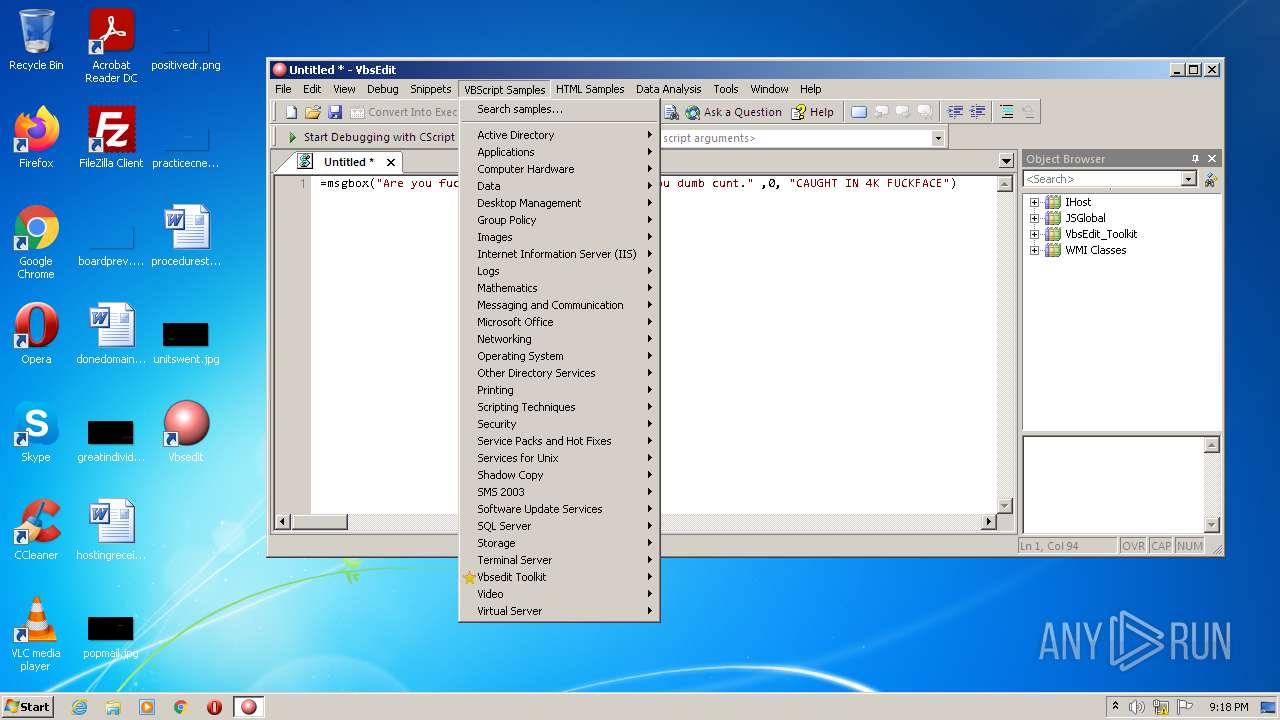
Task: Open the document list dropdown above editor
Action: [x=1006, y=161]
